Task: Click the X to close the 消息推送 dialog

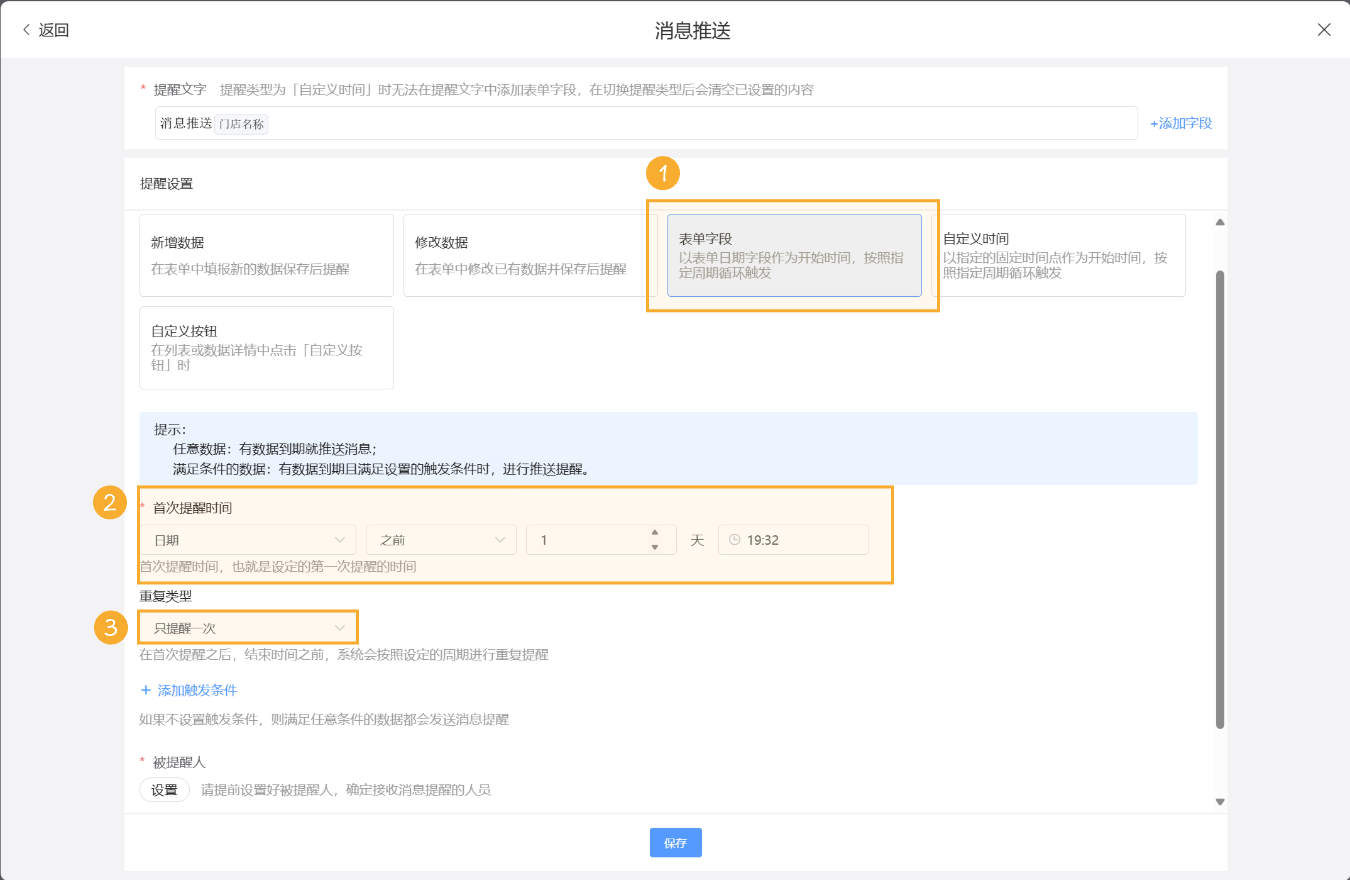Action: pos(1324,29)
